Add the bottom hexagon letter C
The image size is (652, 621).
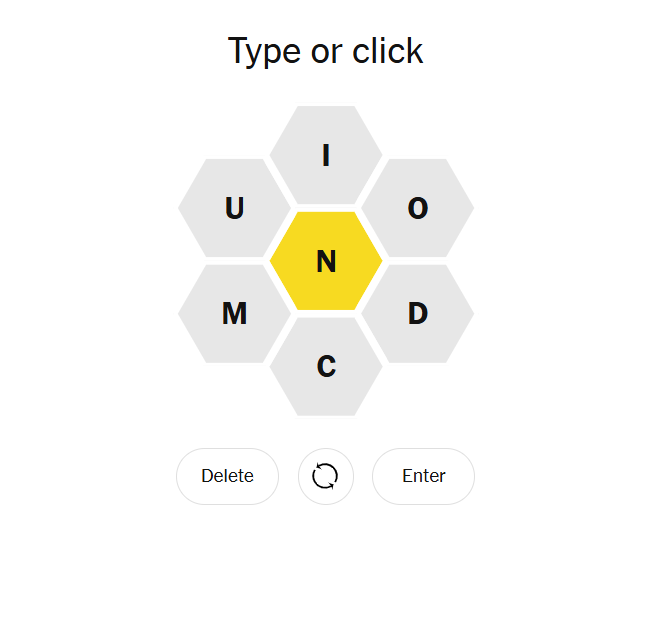pos(326,367)
